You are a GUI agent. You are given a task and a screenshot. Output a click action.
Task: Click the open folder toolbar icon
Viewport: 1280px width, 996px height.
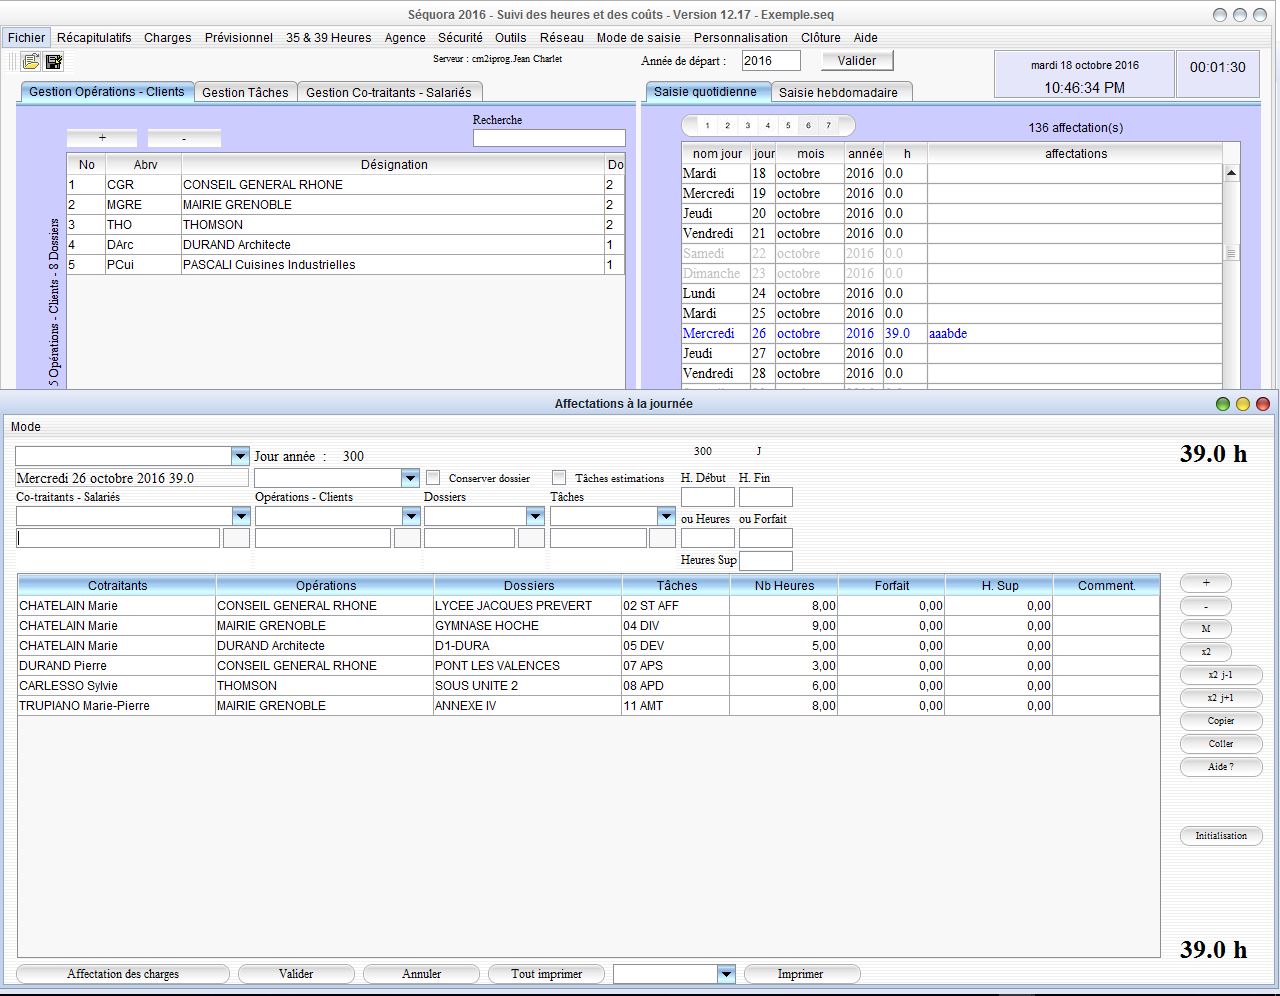[31, 62]
